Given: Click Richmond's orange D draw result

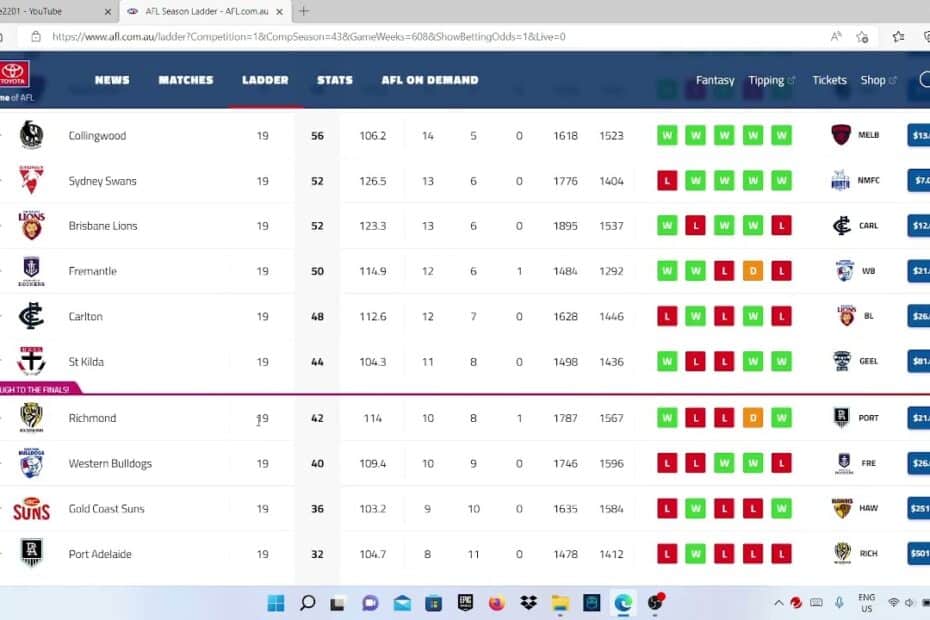Looking at the screenshot, I should click(753, 418).
